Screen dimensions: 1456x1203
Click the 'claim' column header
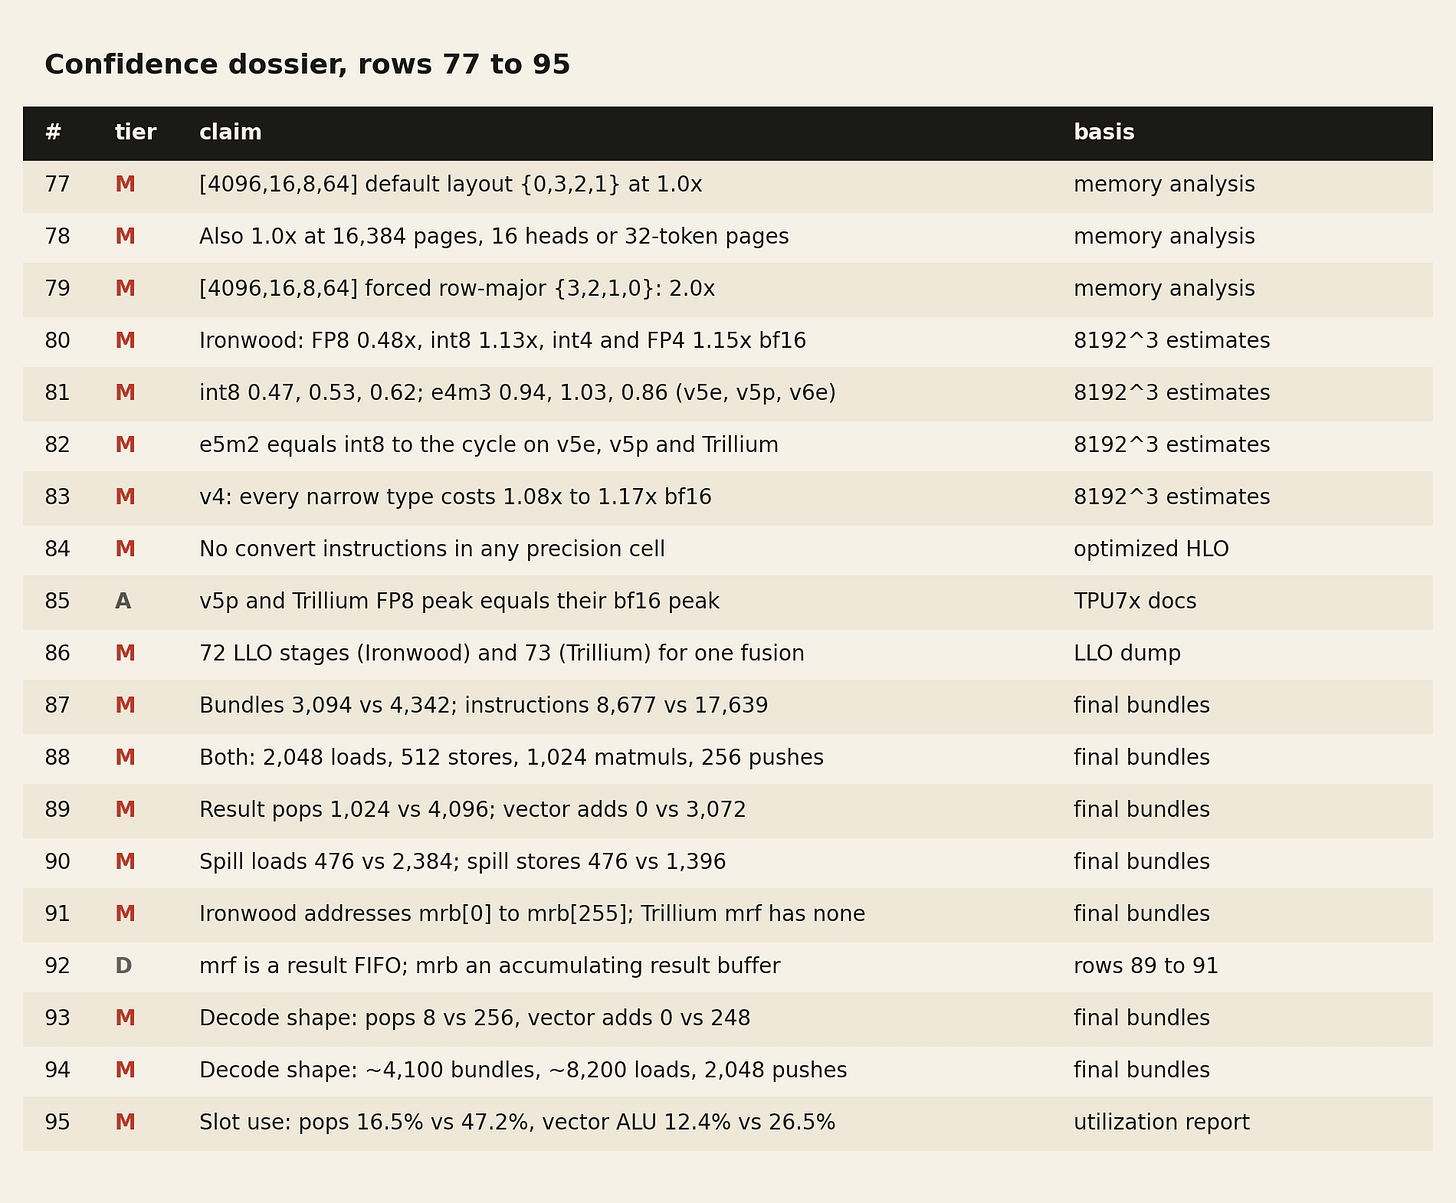pyautogui.click(x=230, y=133)
